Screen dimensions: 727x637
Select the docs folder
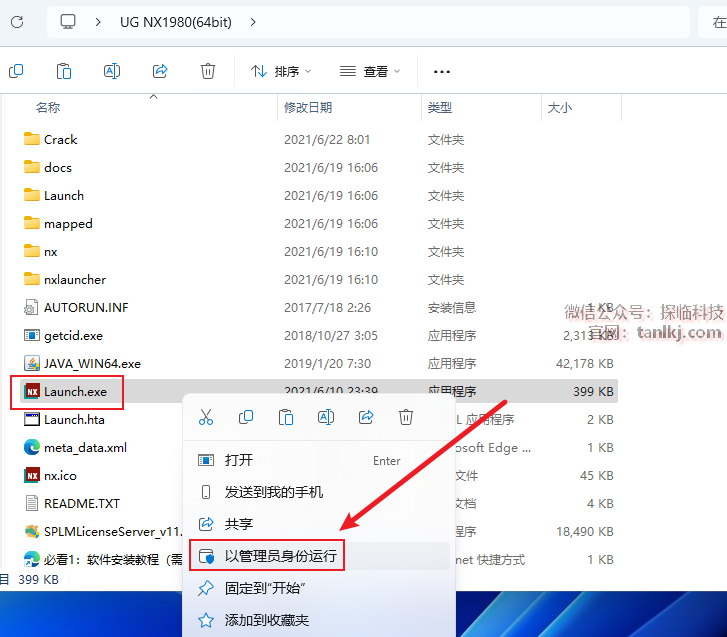click(x=57, y=167)
